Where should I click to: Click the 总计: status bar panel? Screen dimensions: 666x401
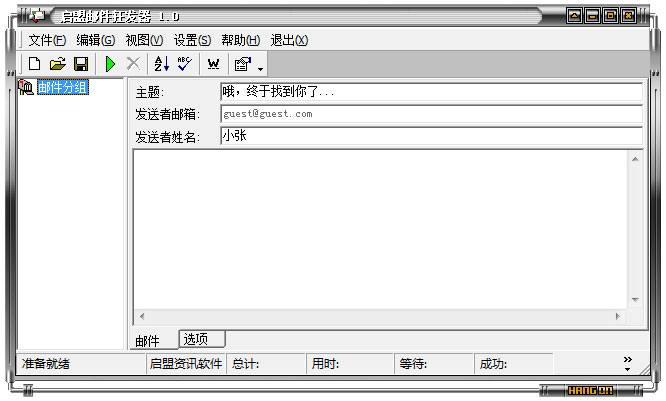pos(266,364)
